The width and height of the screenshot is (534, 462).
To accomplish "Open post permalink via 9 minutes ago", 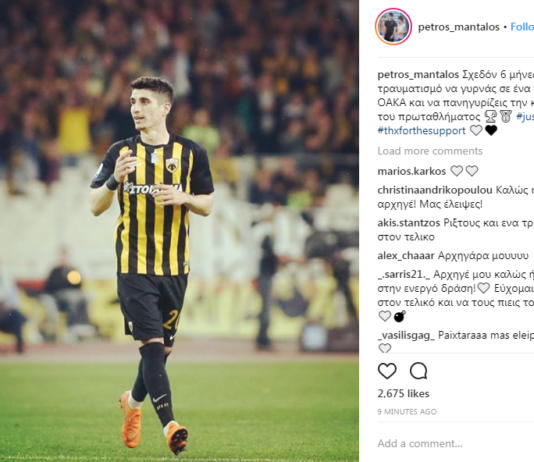I will 407,412.
